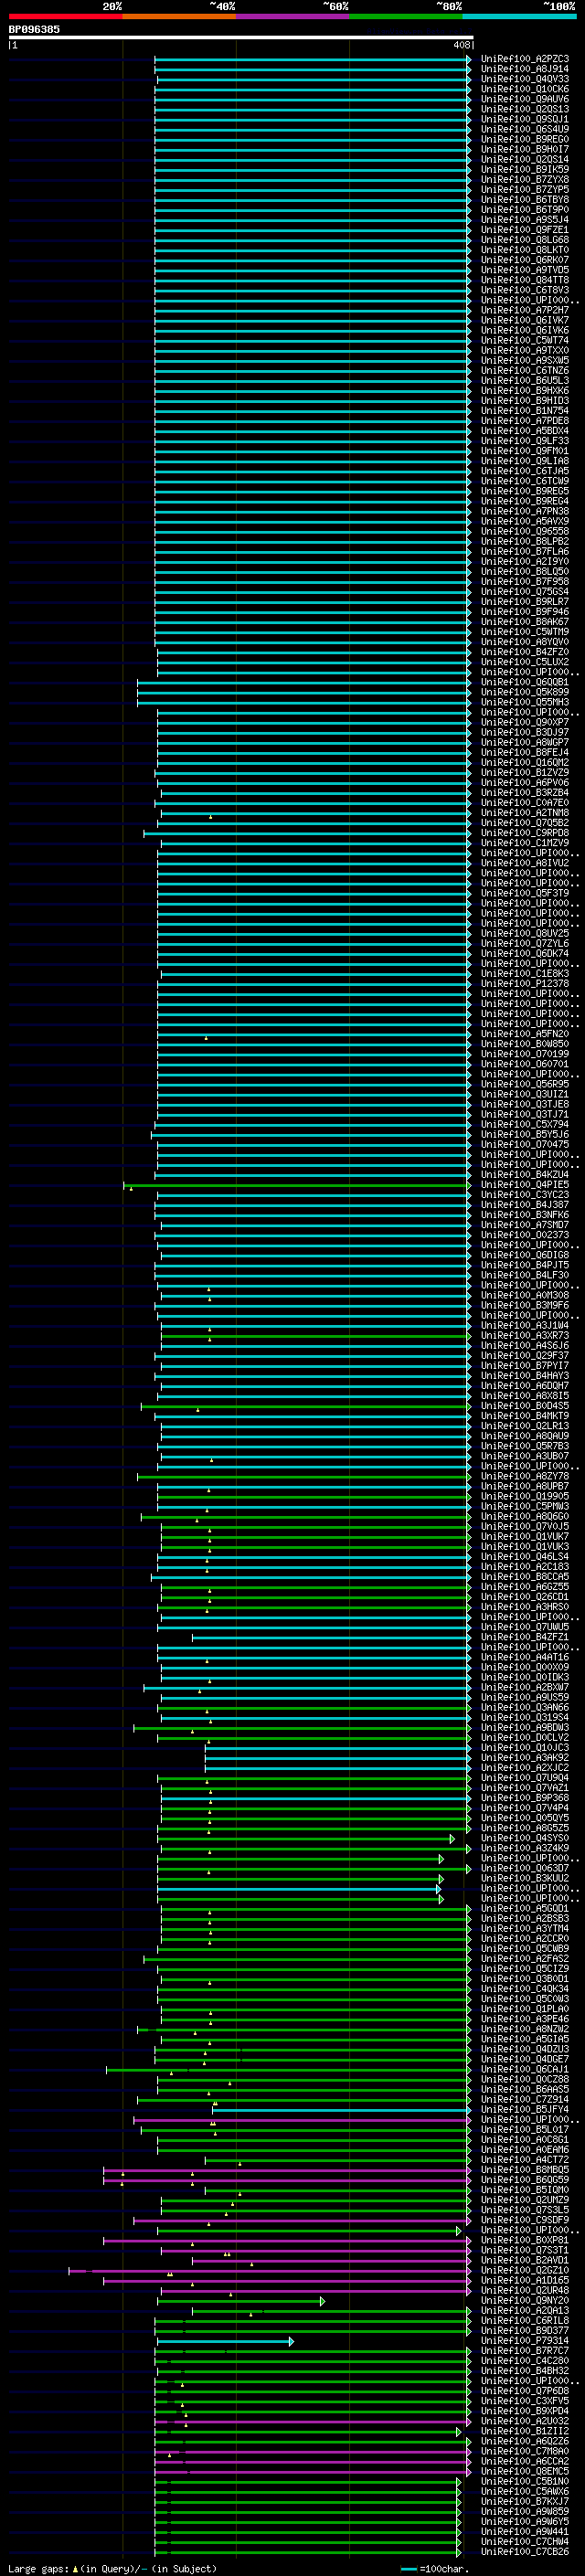This screenshot has width=585, height=2576.
Task: Select hit label UniRef100_C5WT74
Action: 524,340
